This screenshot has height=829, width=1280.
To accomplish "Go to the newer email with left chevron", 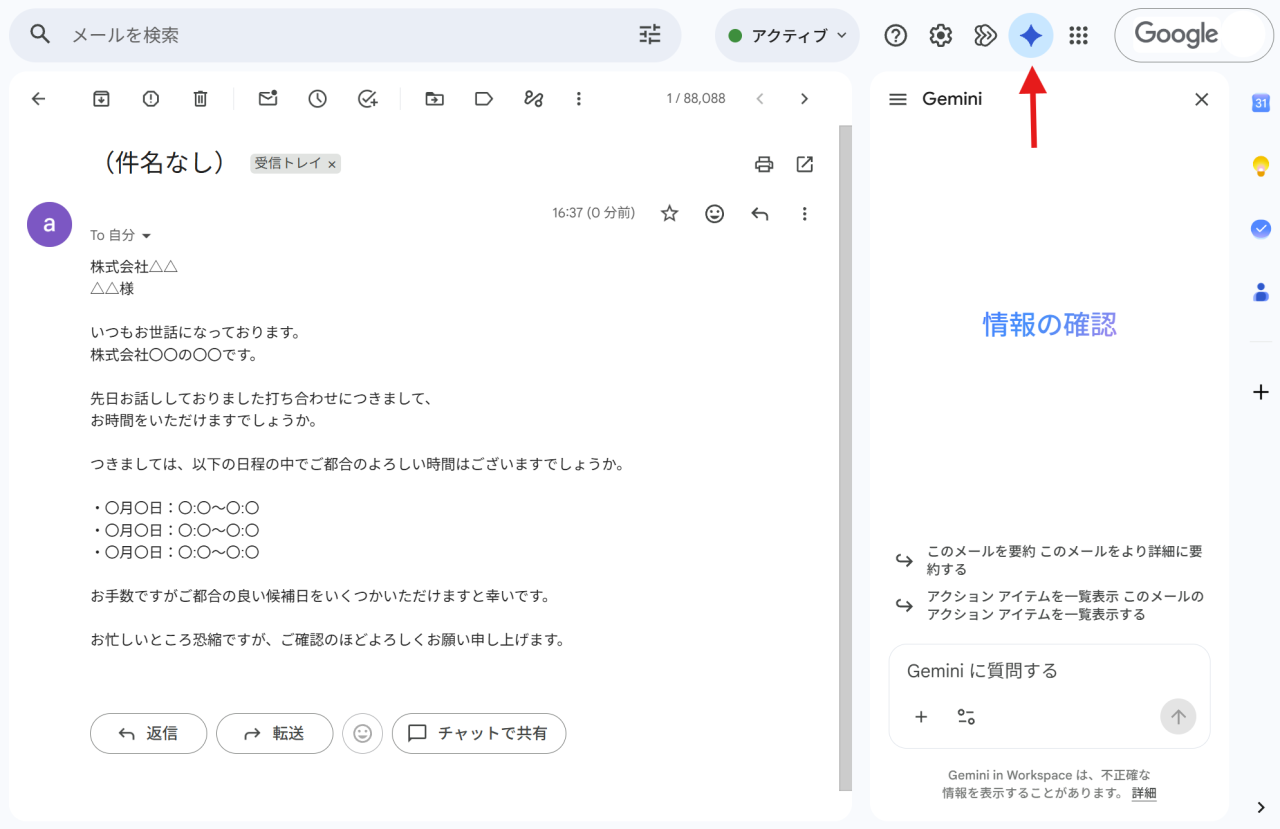I will (x=760, y=98).
